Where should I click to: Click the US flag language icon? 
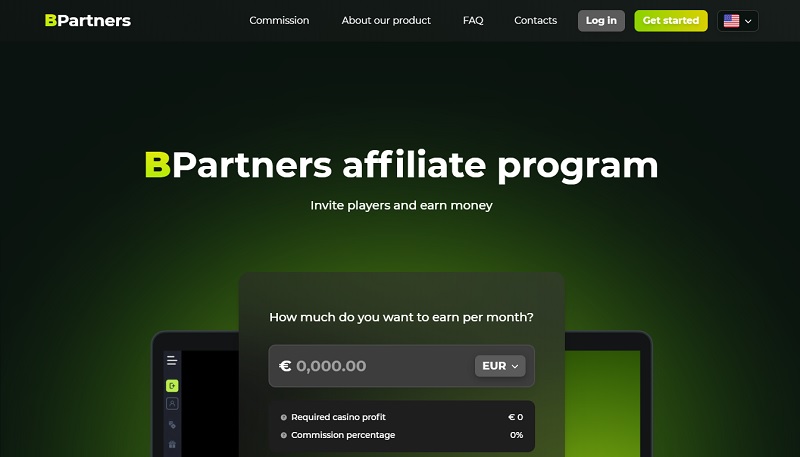coord(731,21)
